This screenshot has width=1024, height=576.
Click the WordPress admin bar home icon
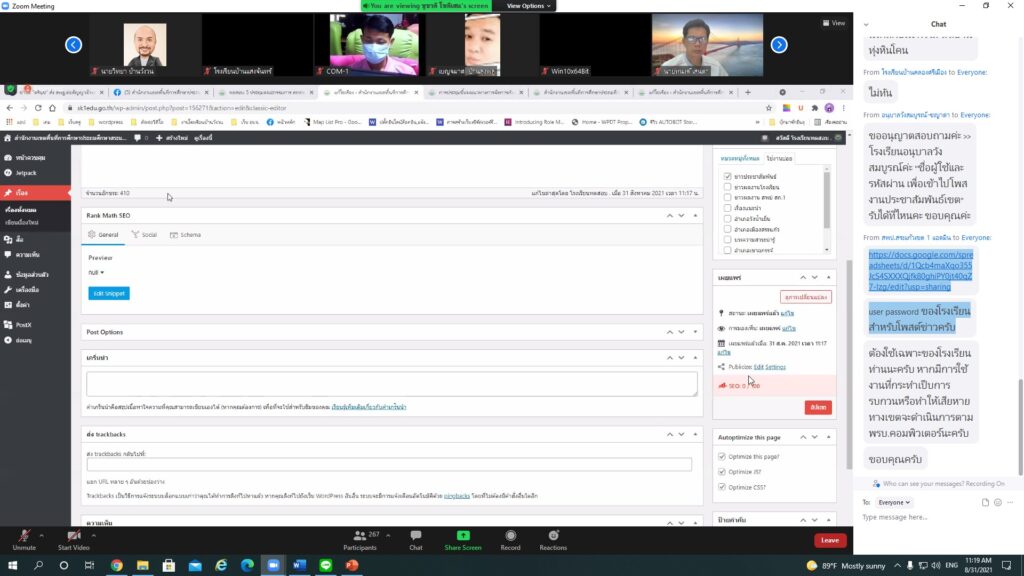pyautogui.click(x=7, y=138)
